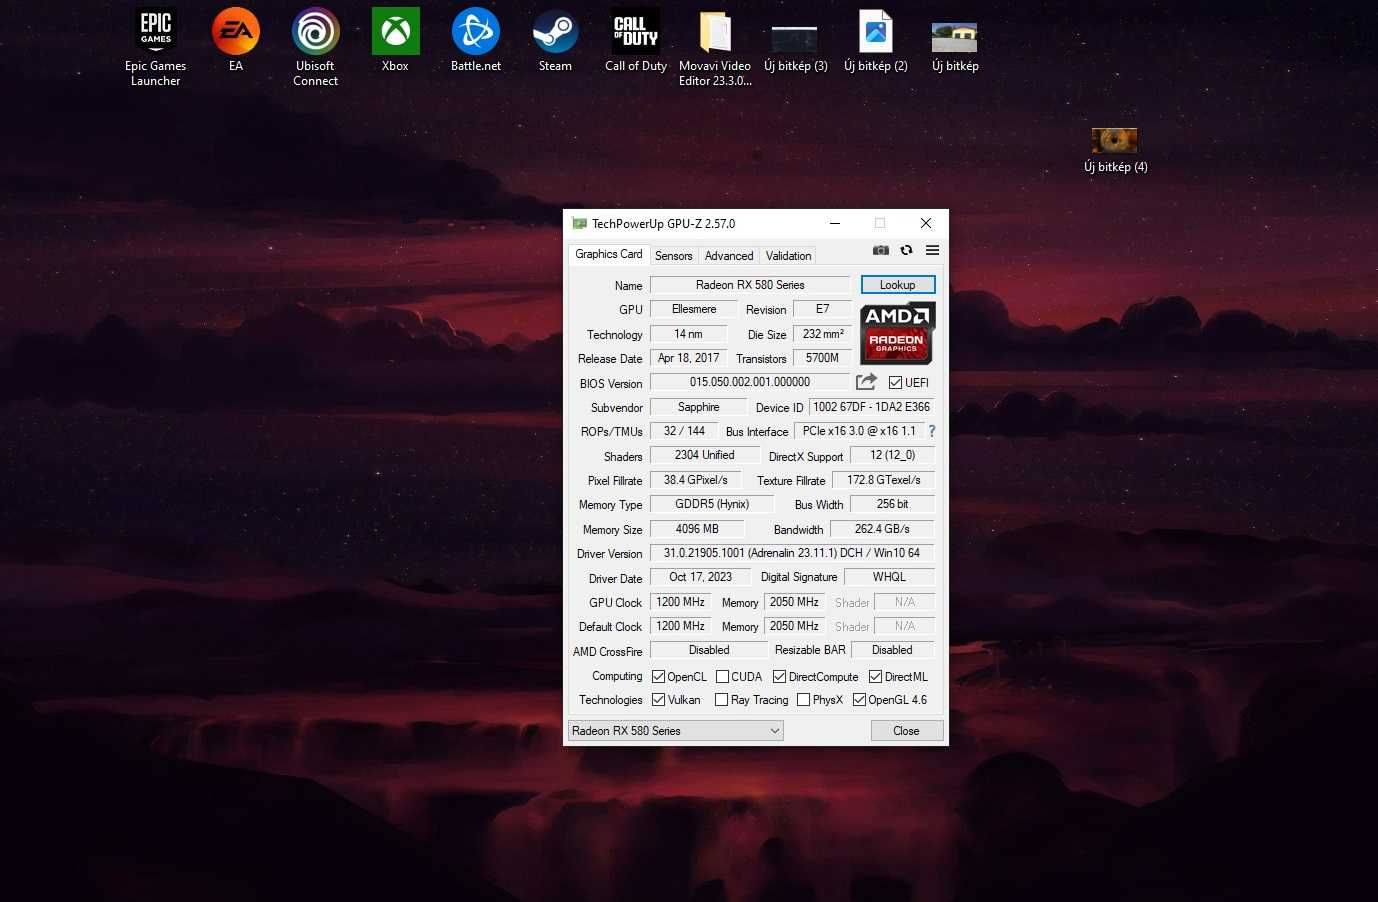This screenshot has height=902, width=1378.
Task: Click the Resizable BAR Disabled value
Action: (x=893, y=650)
